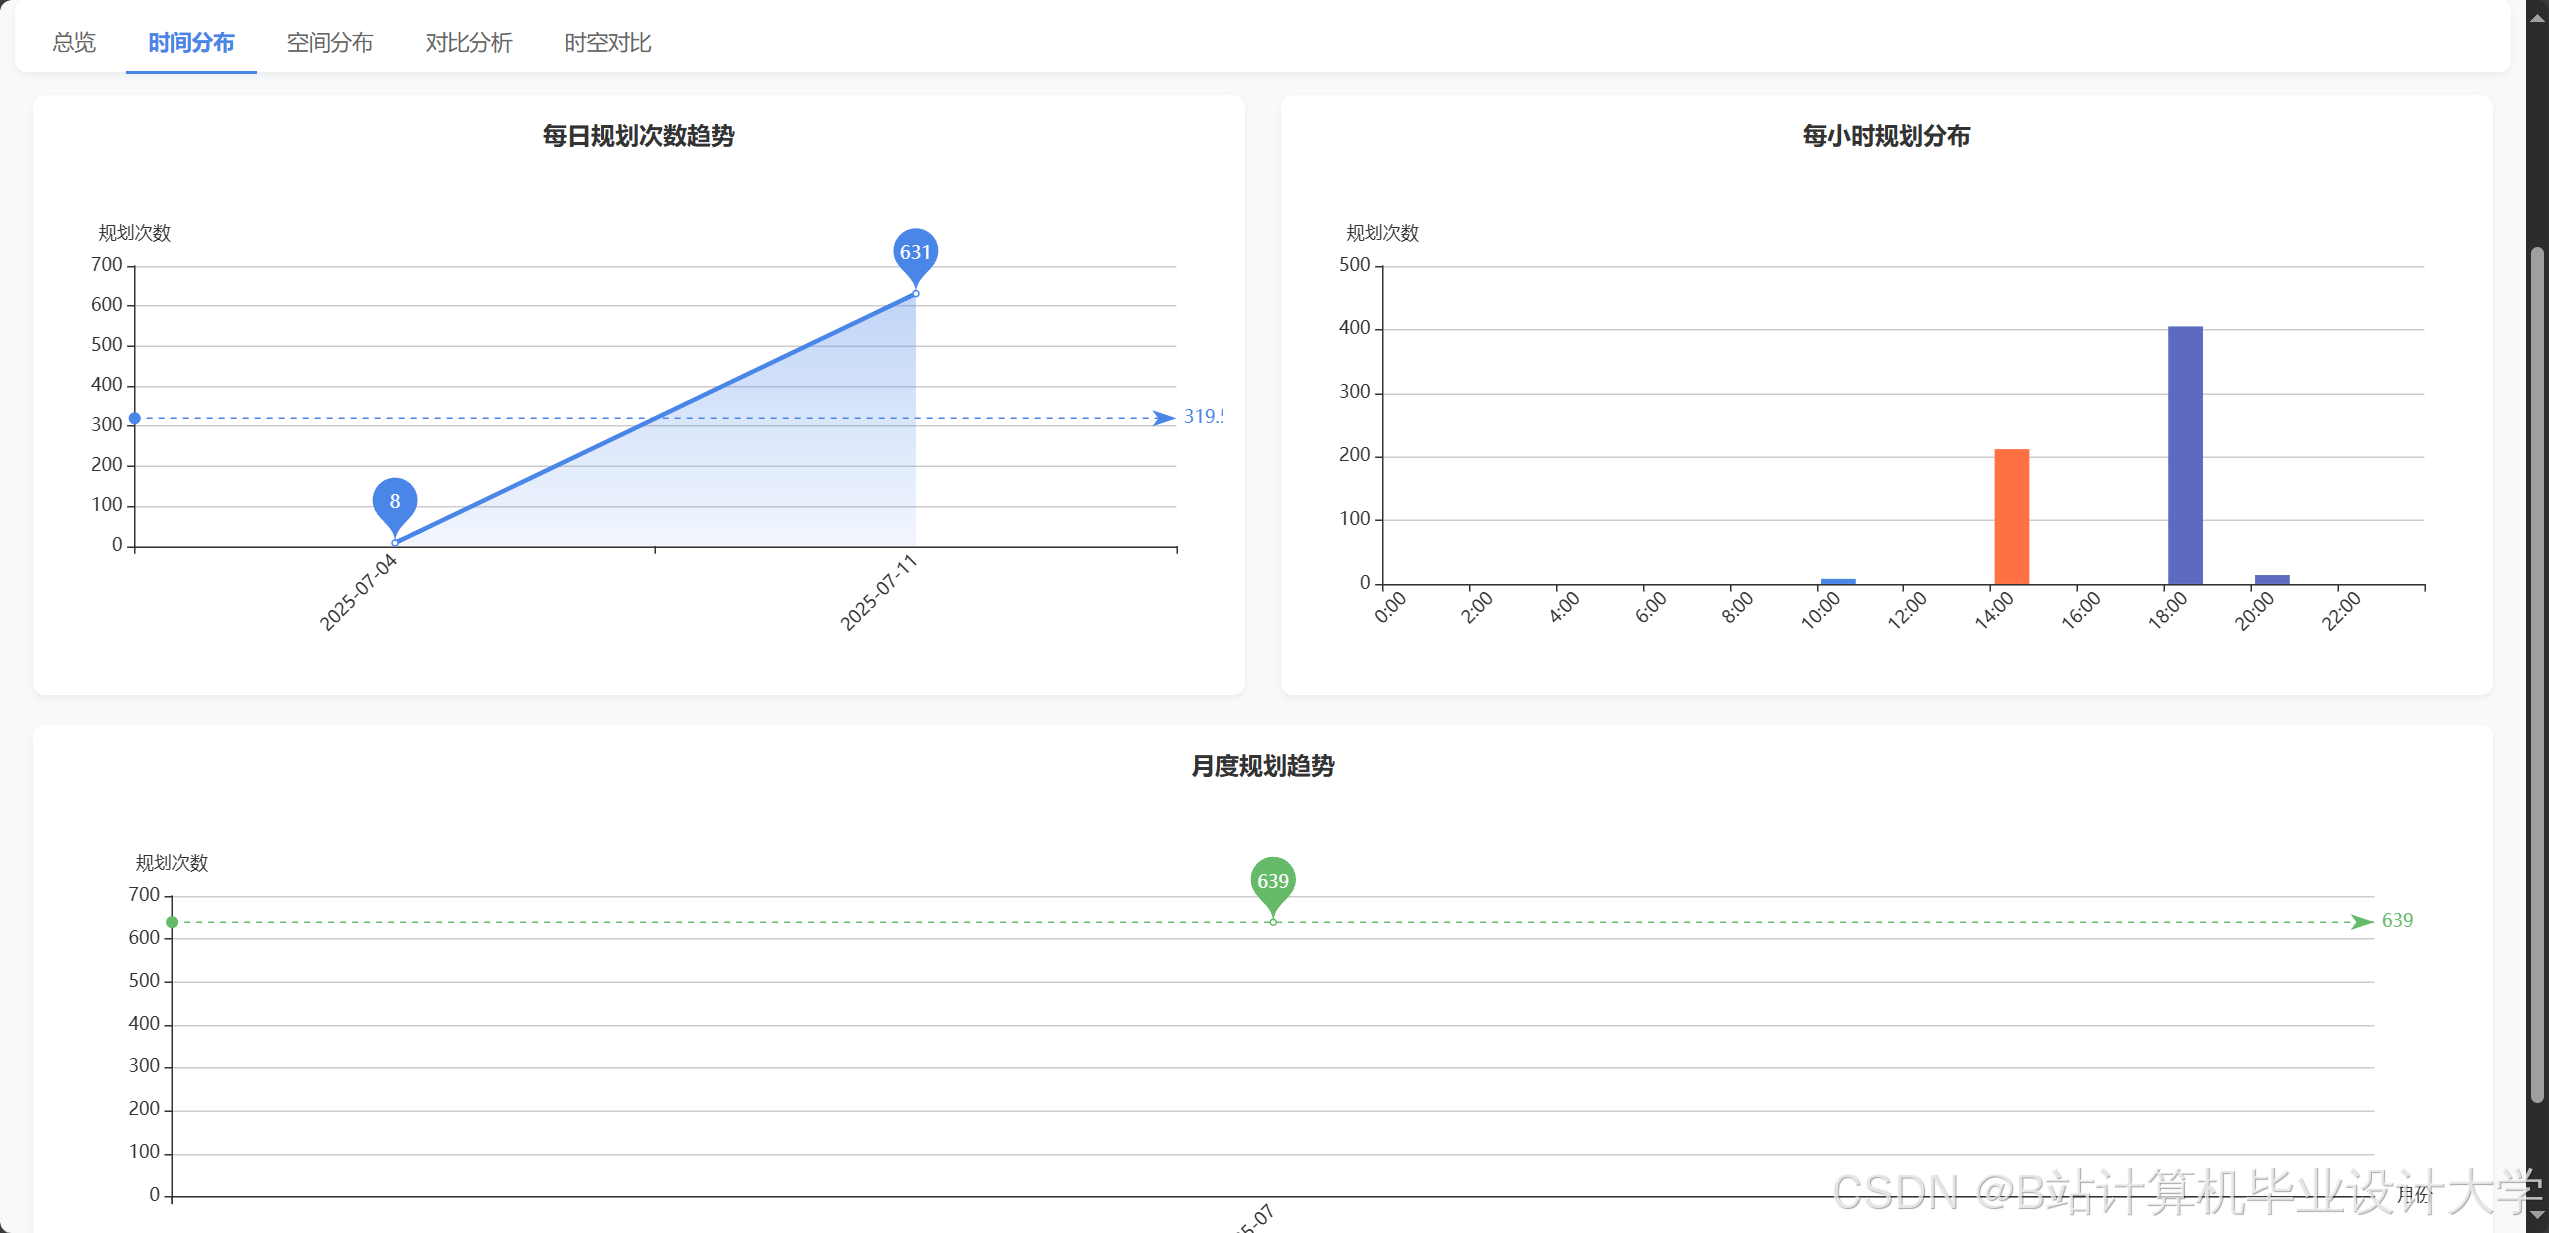
Task: Click the scrollbar down arrow
Action: [x=2537, y=1216]
